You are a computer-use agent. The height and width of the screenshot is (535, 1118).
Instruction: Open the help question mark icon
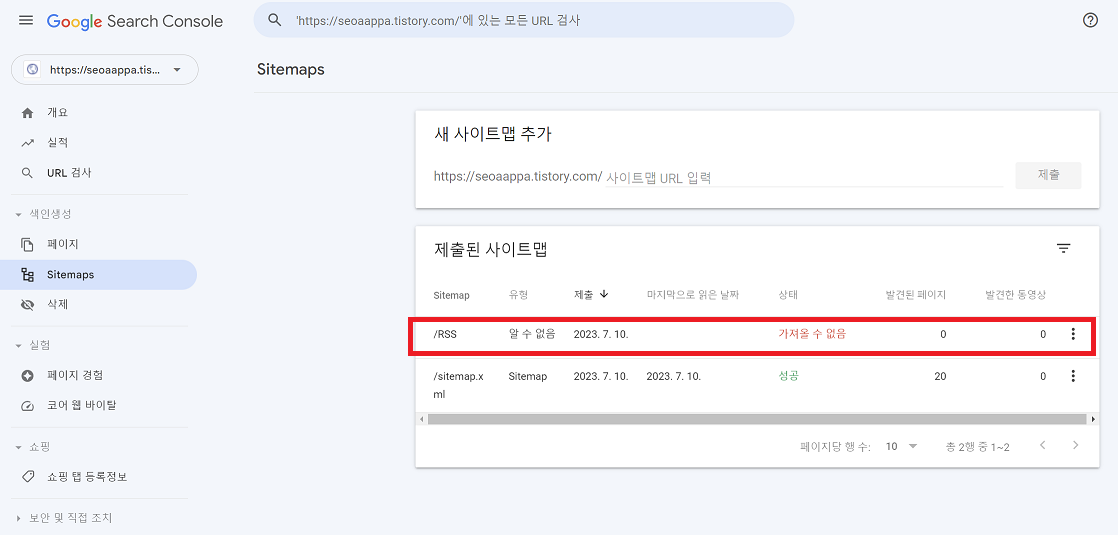[1090, 20]
